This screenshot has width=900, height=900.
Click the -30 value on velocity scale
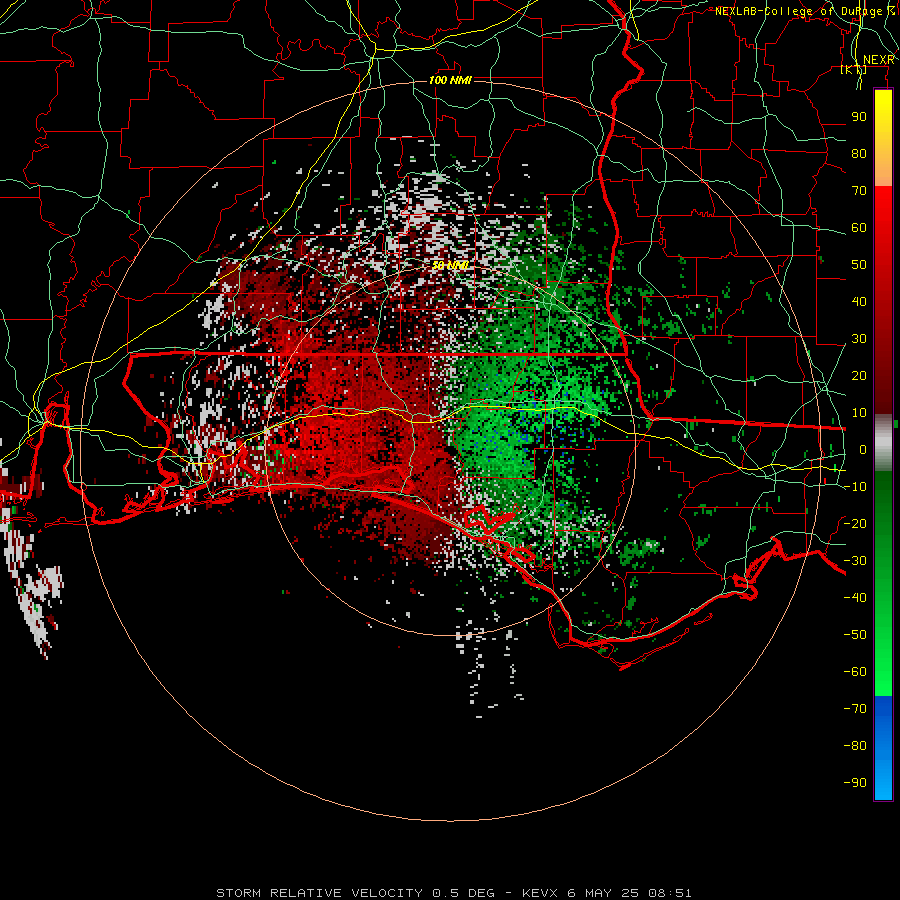point(855,561)
